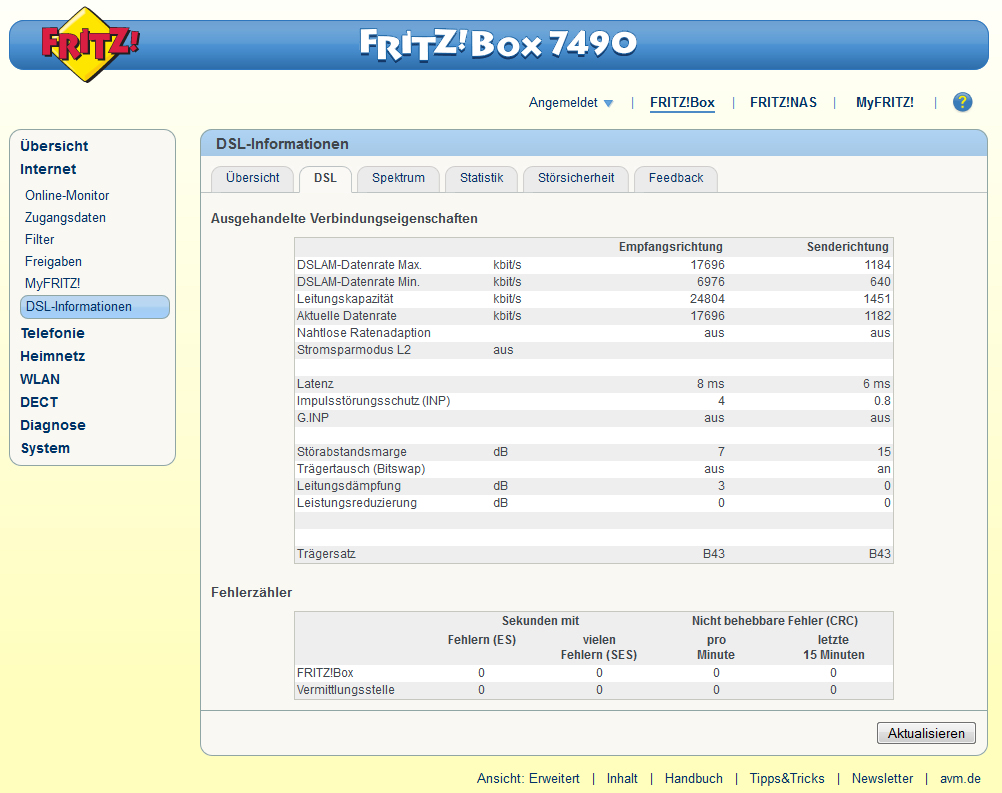Open the WLAN menu
1002x793 pixels.
tap(40, 379)
